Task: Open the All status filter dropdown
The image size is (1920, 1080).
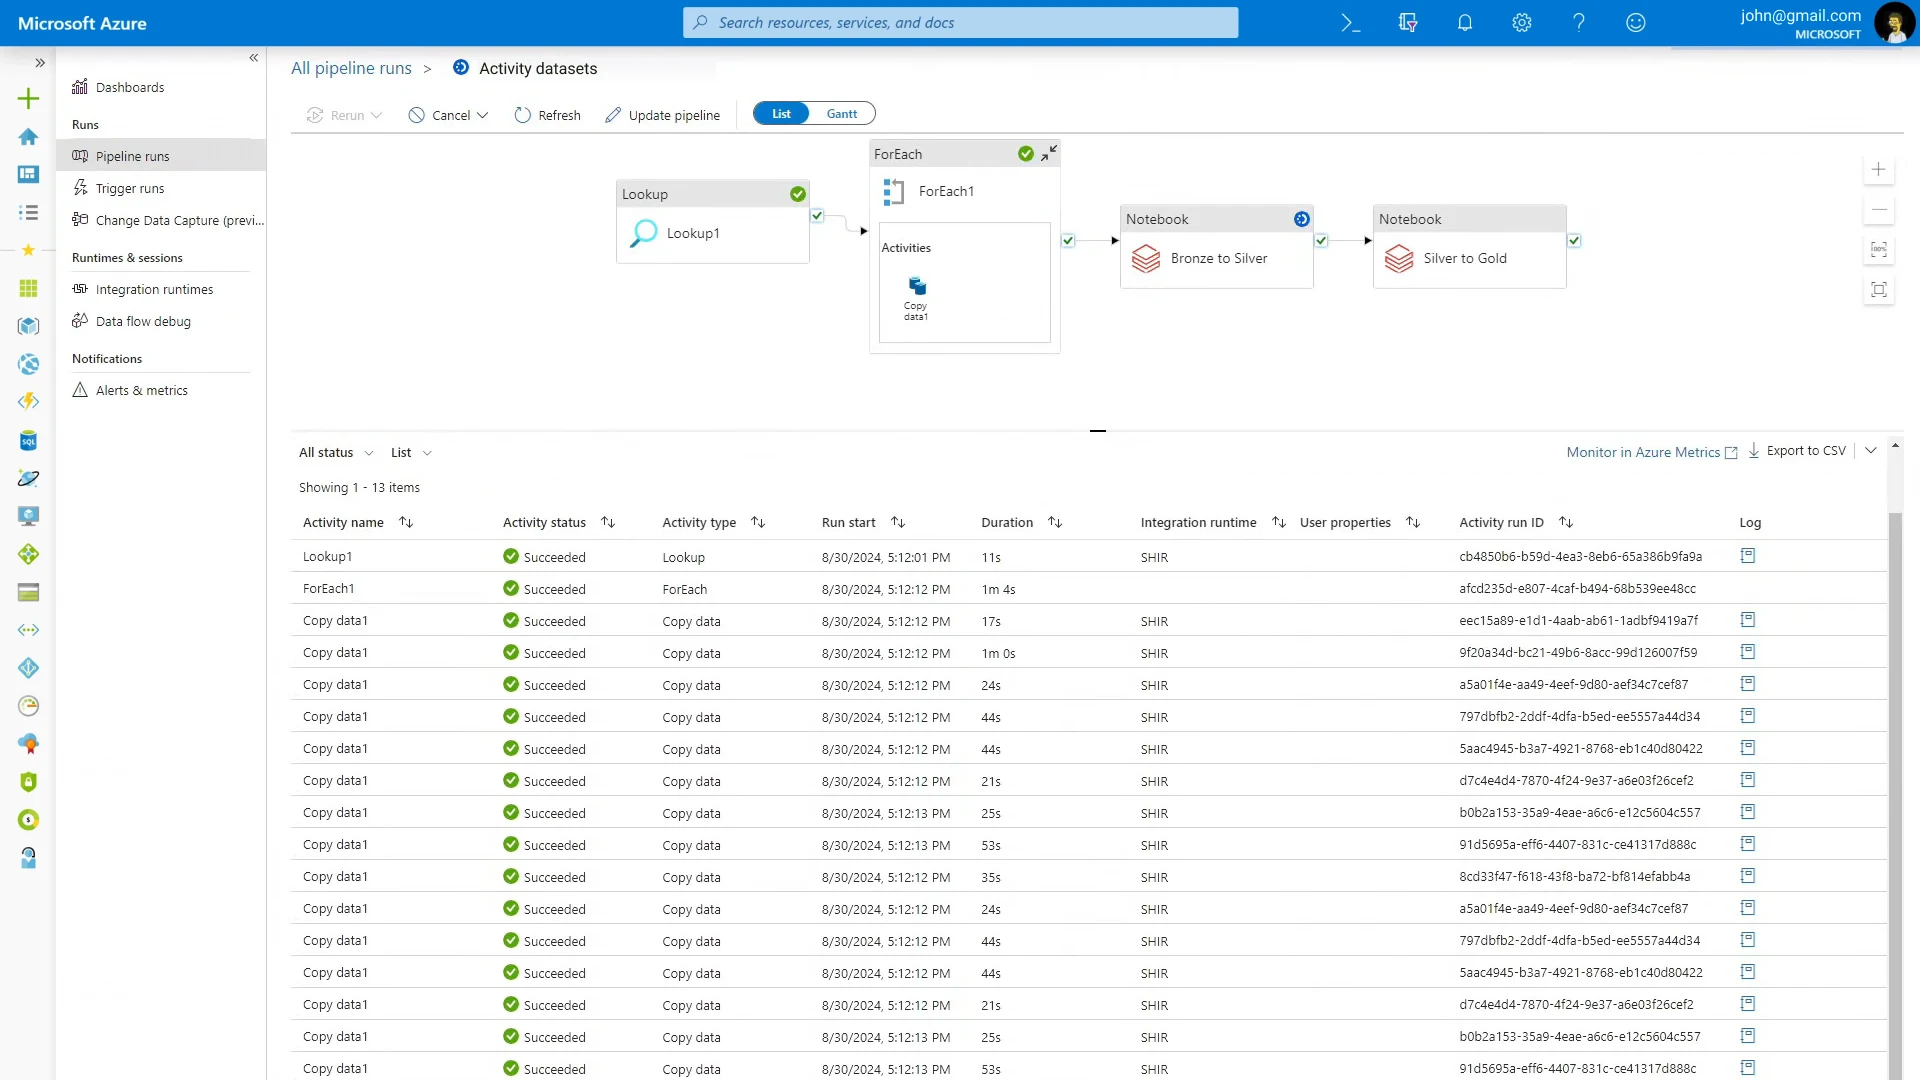Action: pyautogui.click(x=334, y=452)
